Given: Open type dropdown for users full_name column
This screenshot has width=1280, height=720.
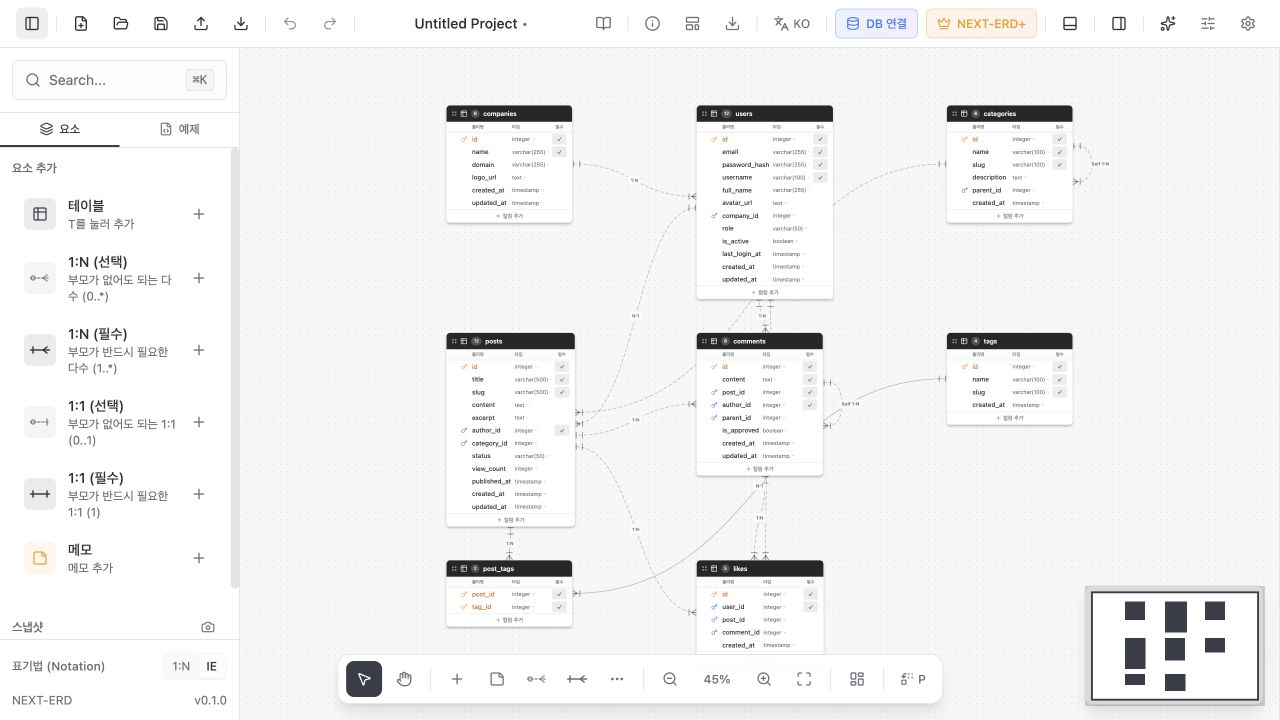Looking at the screenshot, I should (x=790, y=190).
